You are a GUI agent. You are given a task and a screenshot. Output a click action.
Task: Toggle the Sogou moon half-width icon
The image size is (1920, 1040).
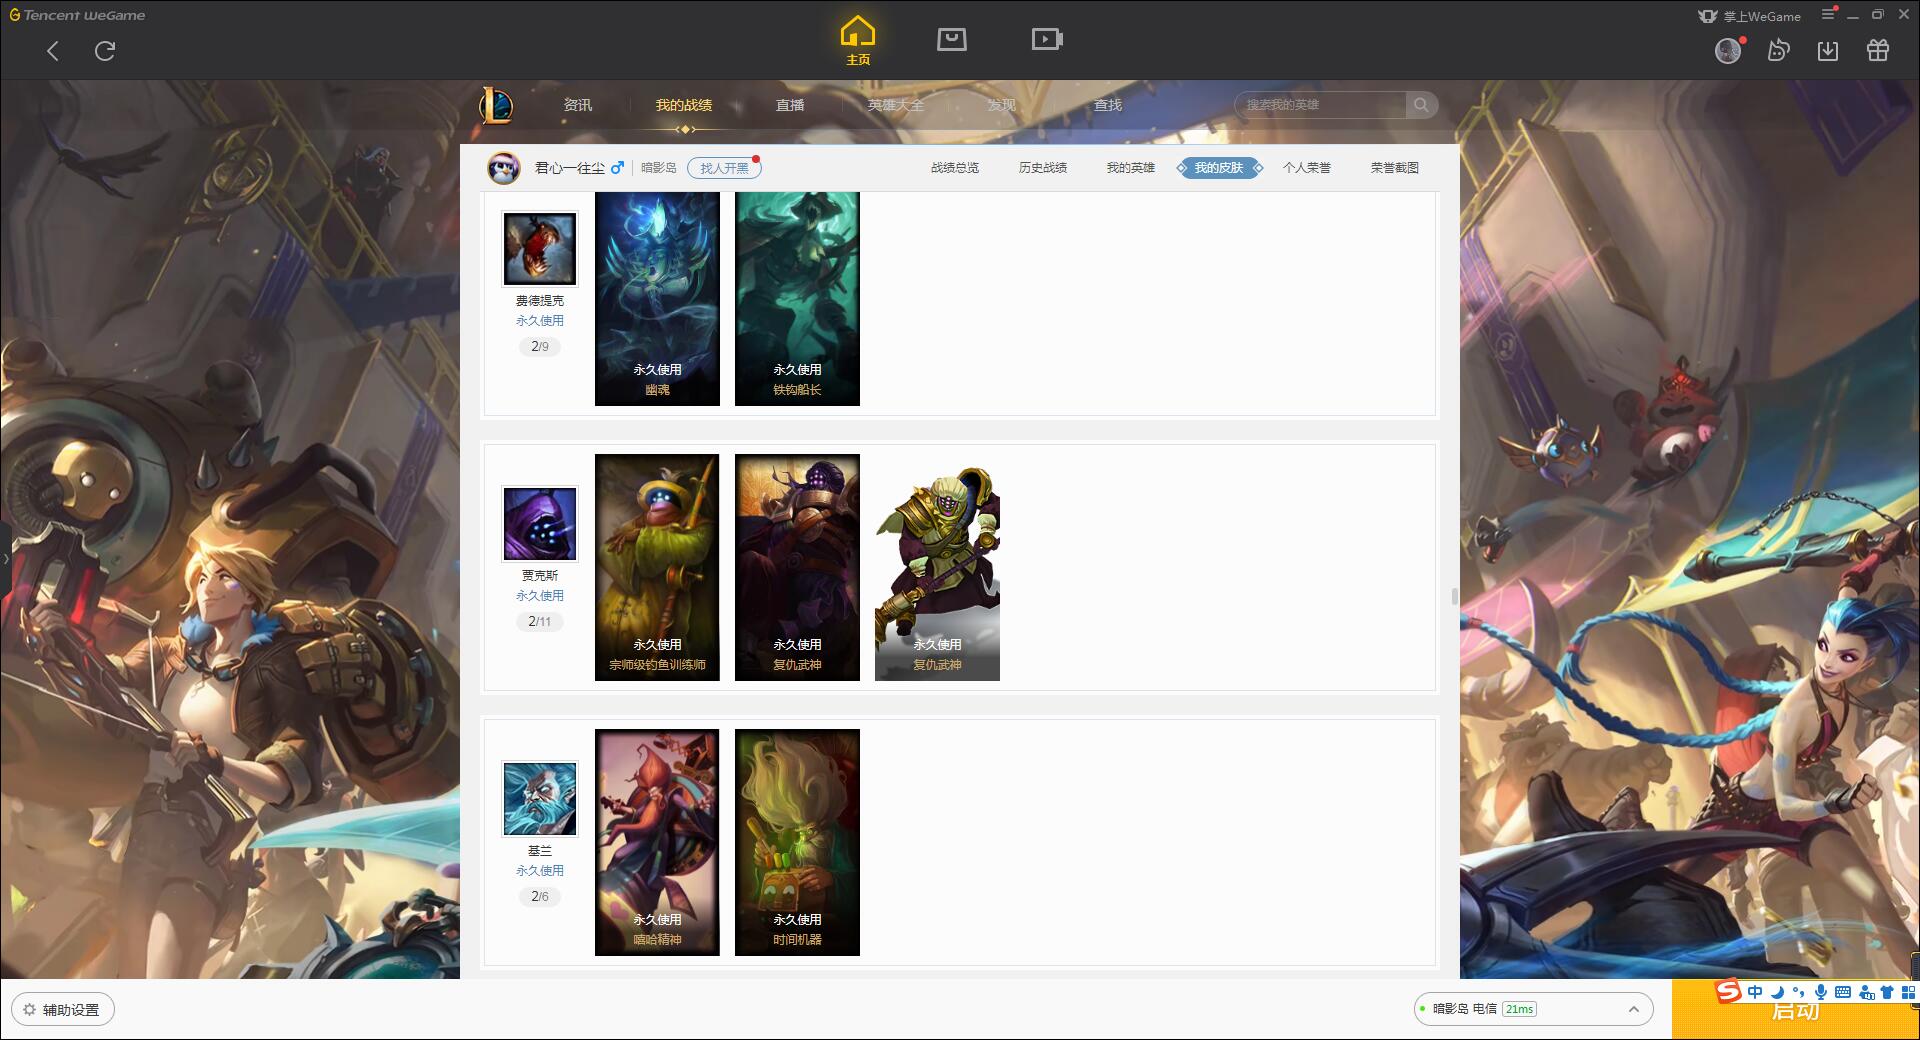pyautogui.click(x=1777, y=992)
